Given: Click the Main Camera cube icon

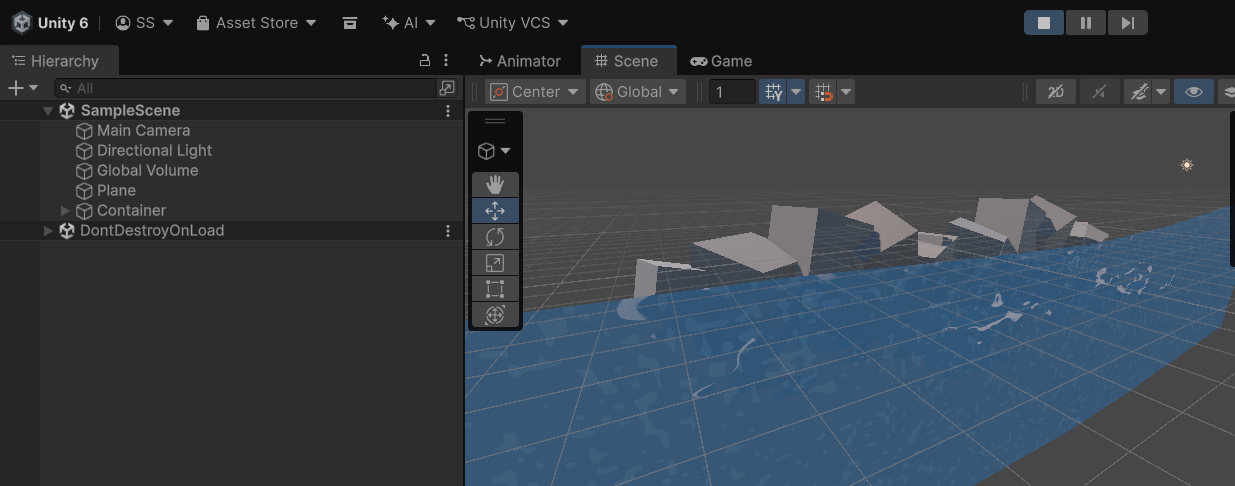Looking at the screenshot, I should tap(85, 131).
